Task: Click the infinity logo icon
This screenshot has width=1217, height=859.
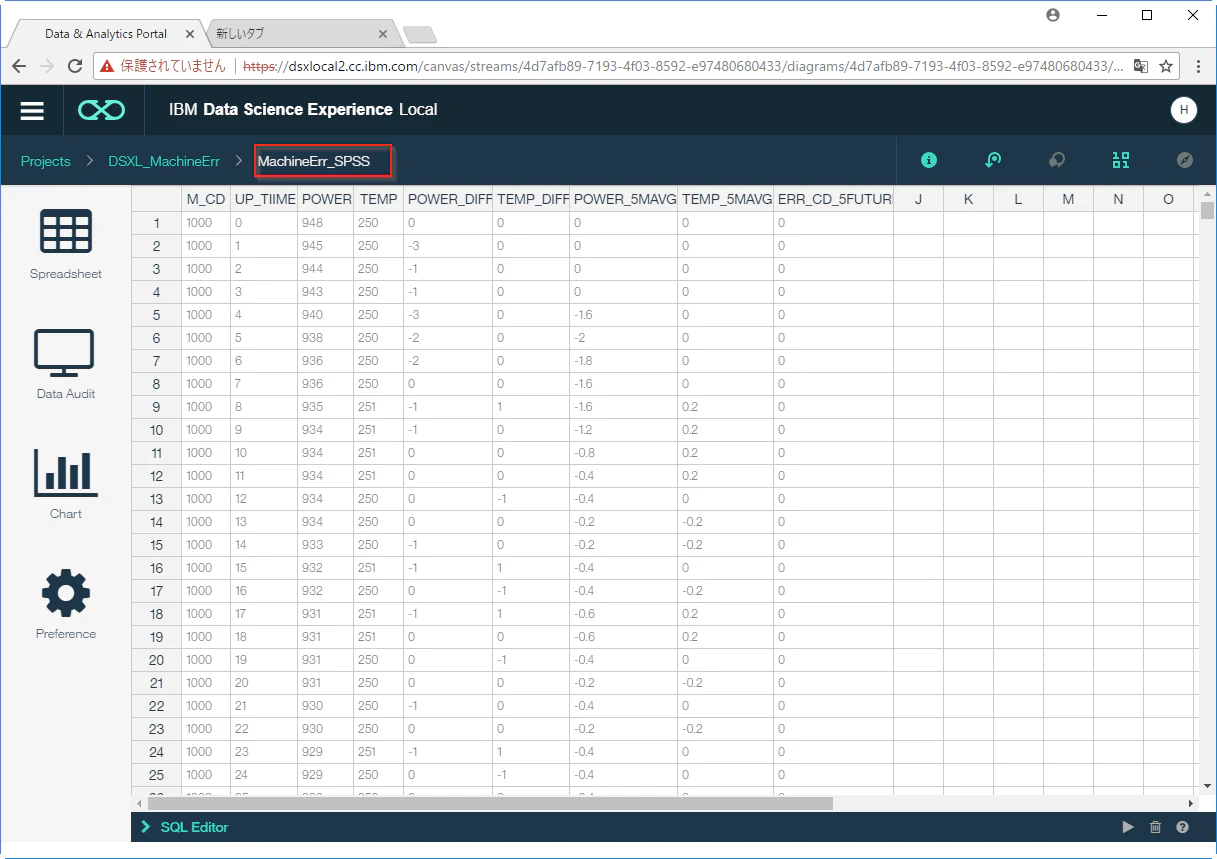Action: 102,110
